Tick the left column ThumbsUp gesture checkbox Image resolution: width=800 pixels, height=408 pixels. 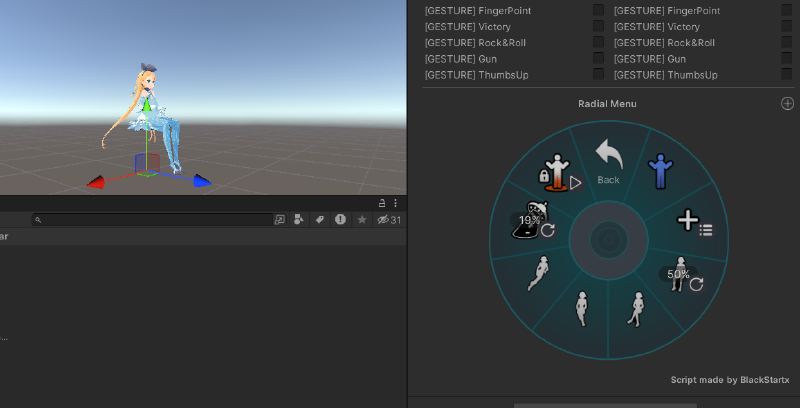coord(598,74)
